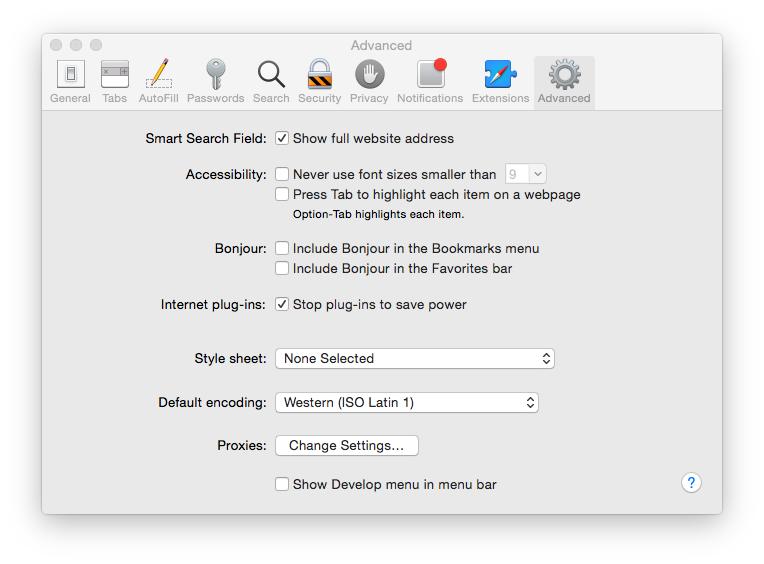
Task: Open the Search magnifier pane
Action: point(271,81)
